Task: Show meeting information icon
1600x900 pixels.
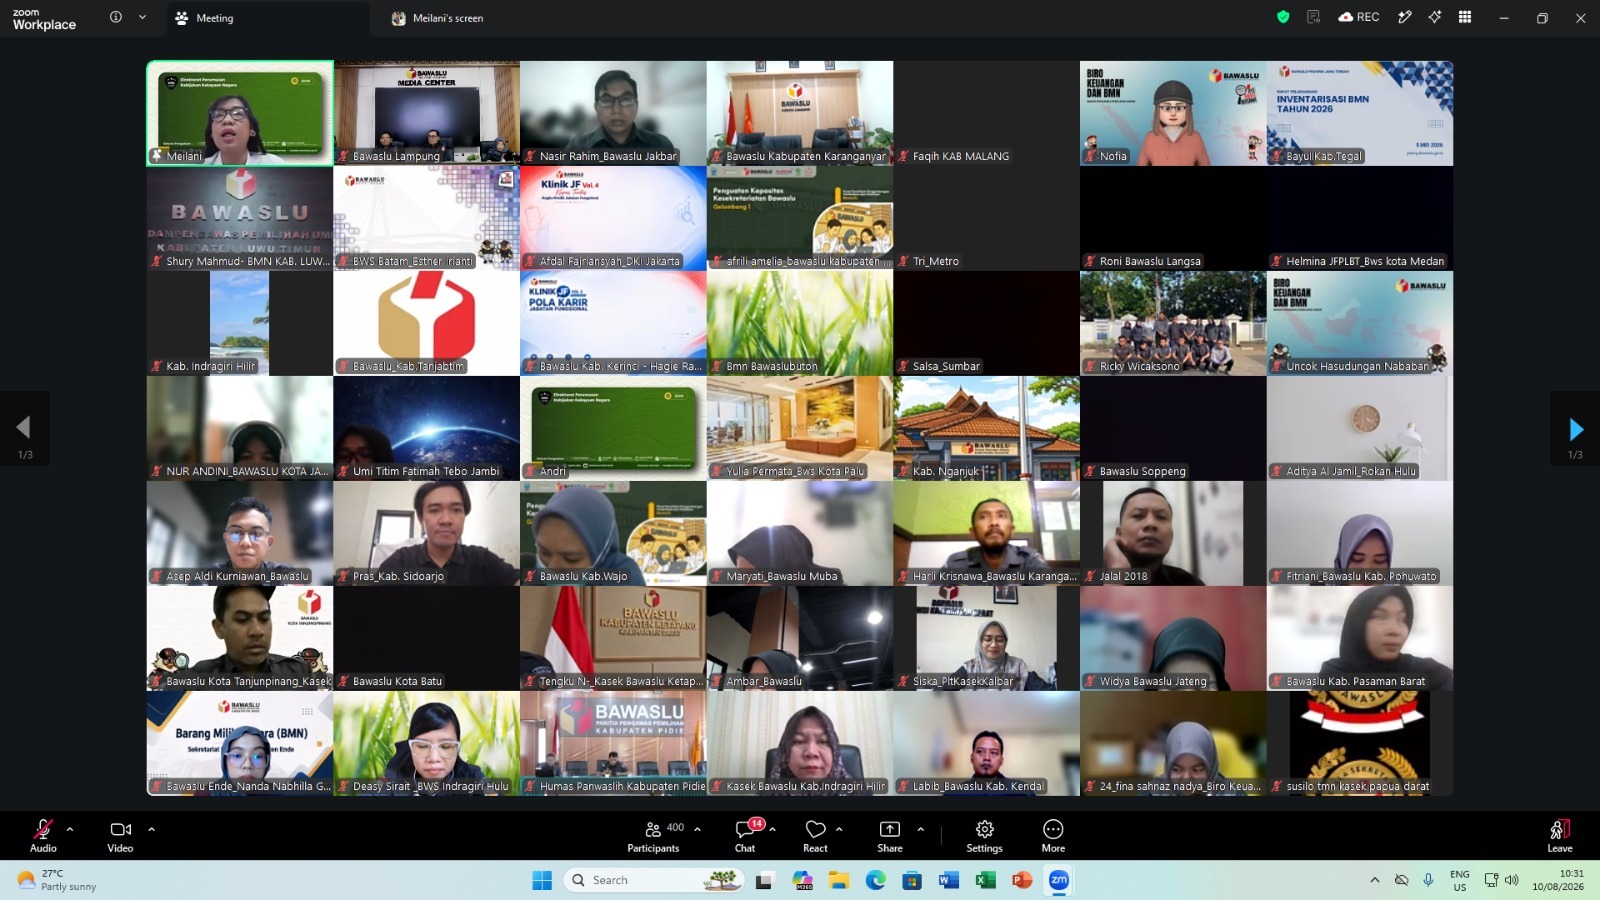Action: click(116, 17)
